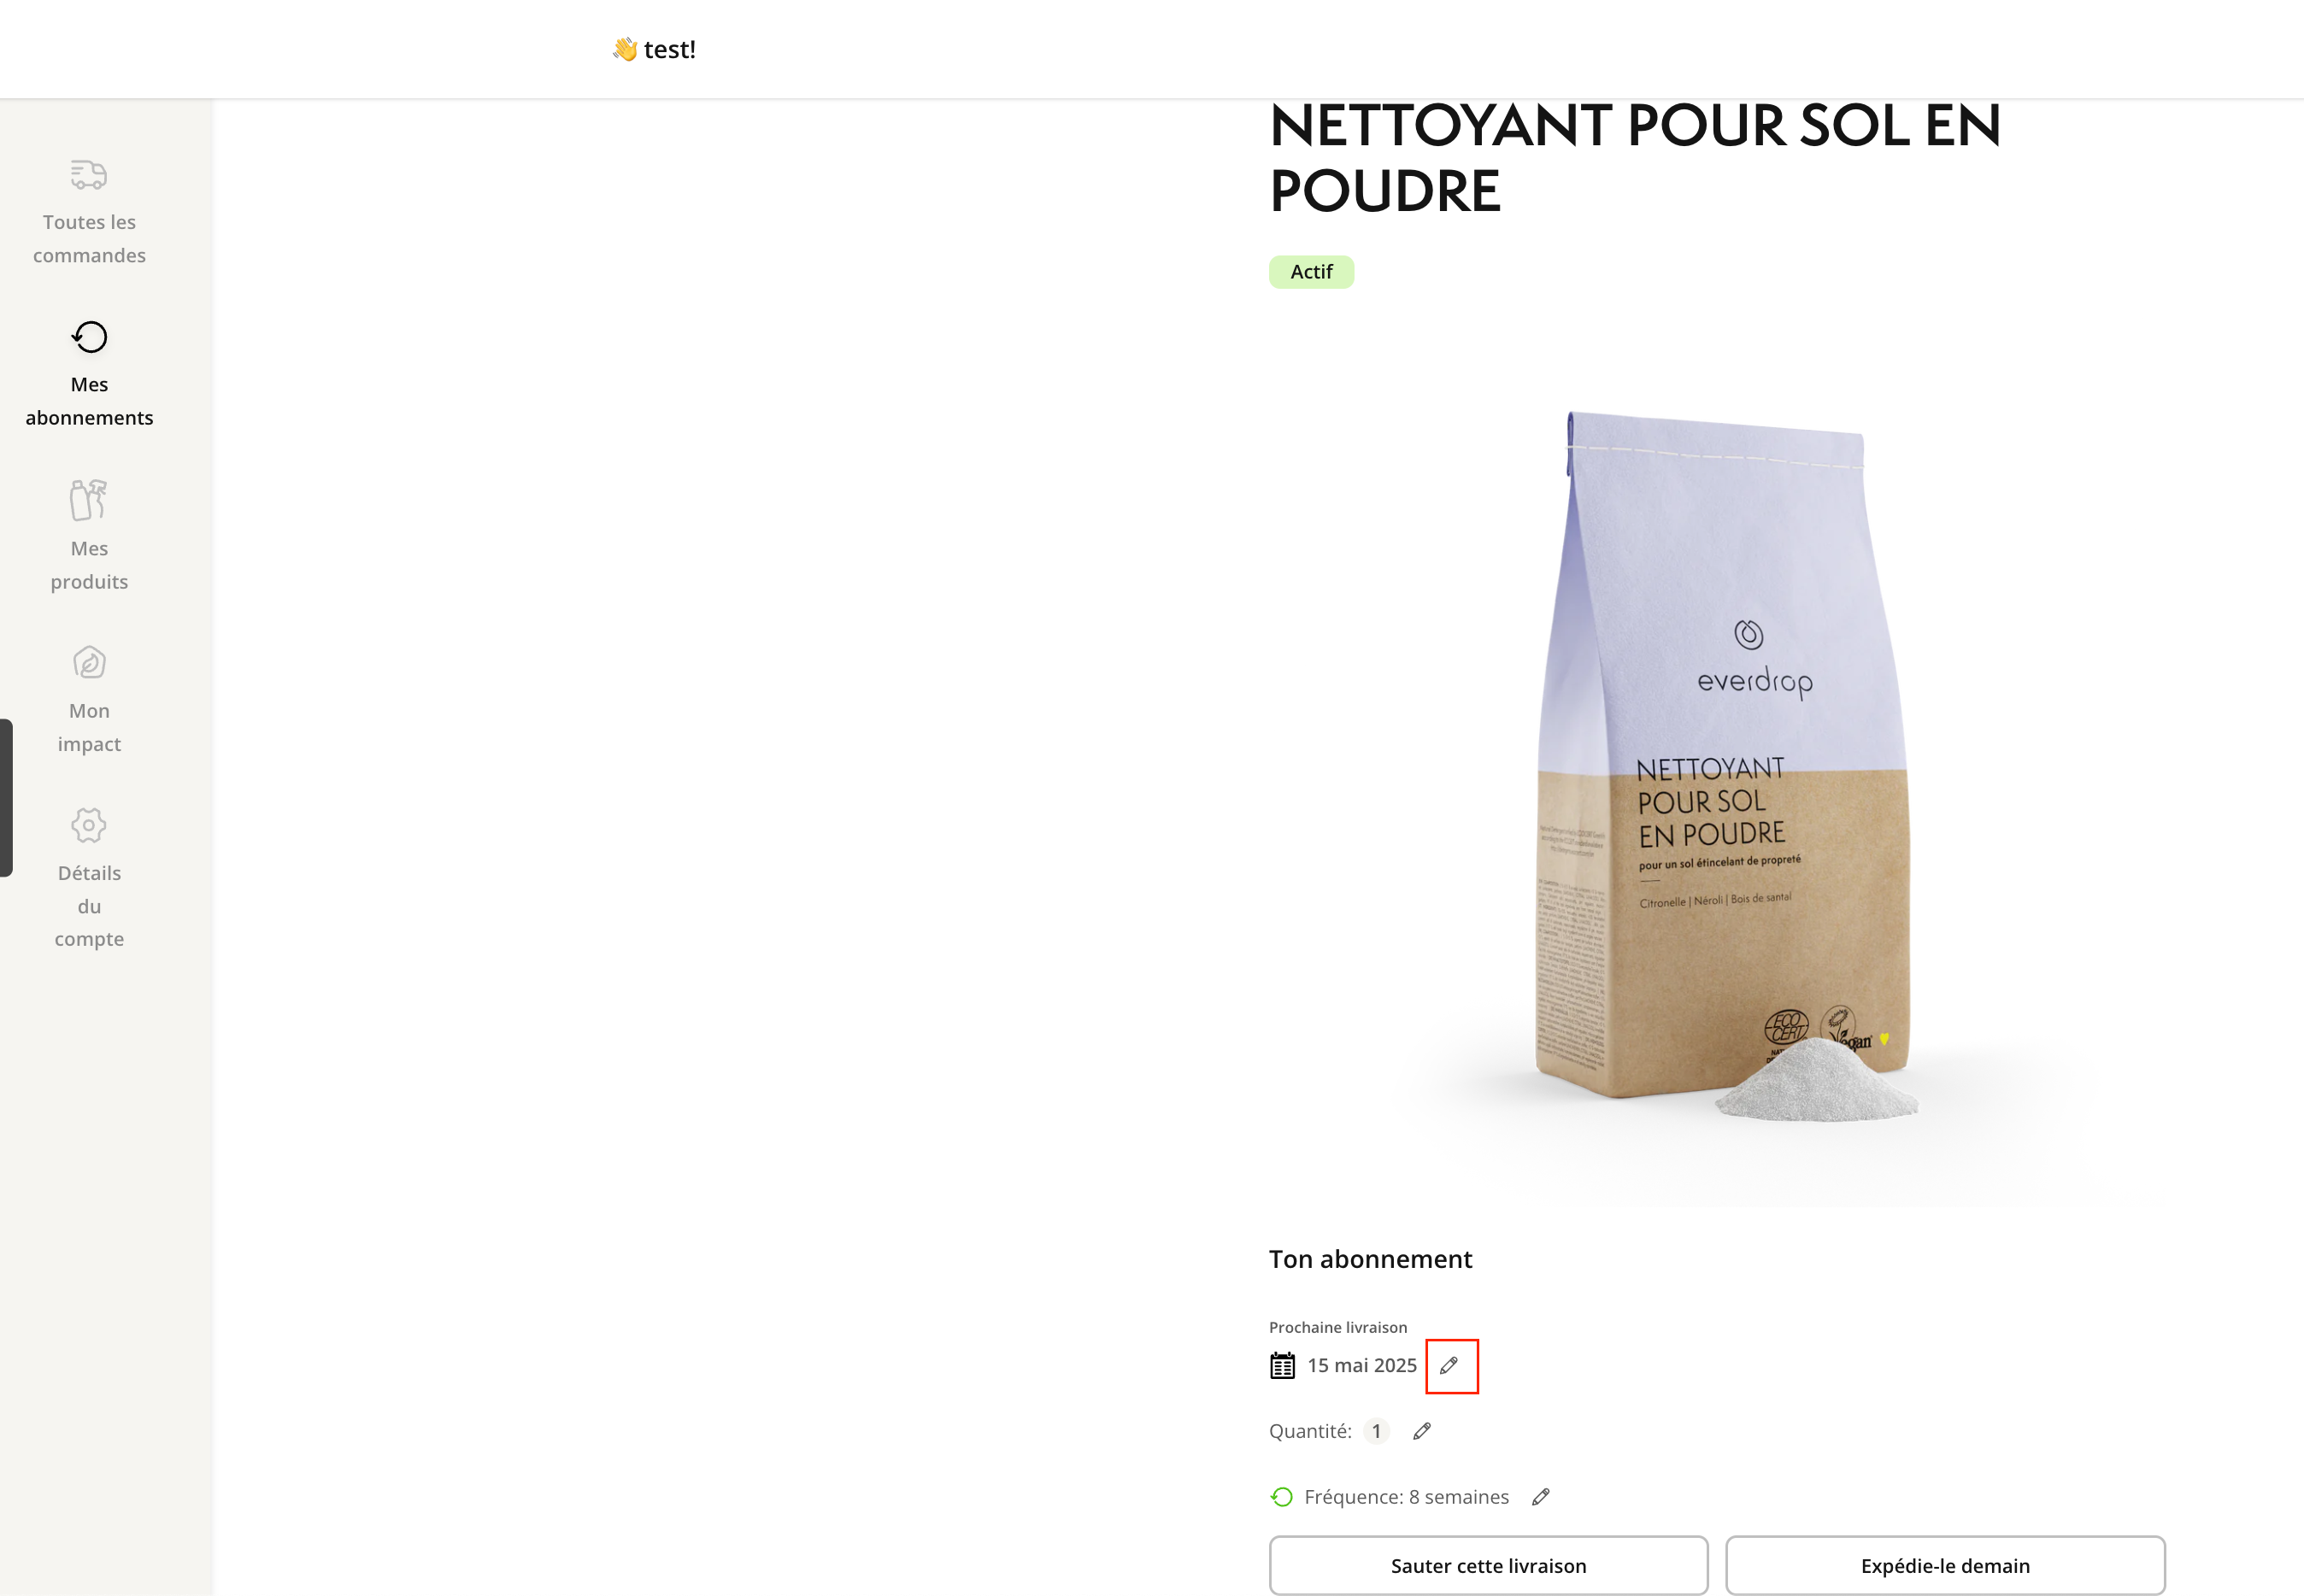Viewport: 2304px width, 1596px height.
Task: Click the 15 mai 2025 date text
Action: click(x=1361, y=1365)
